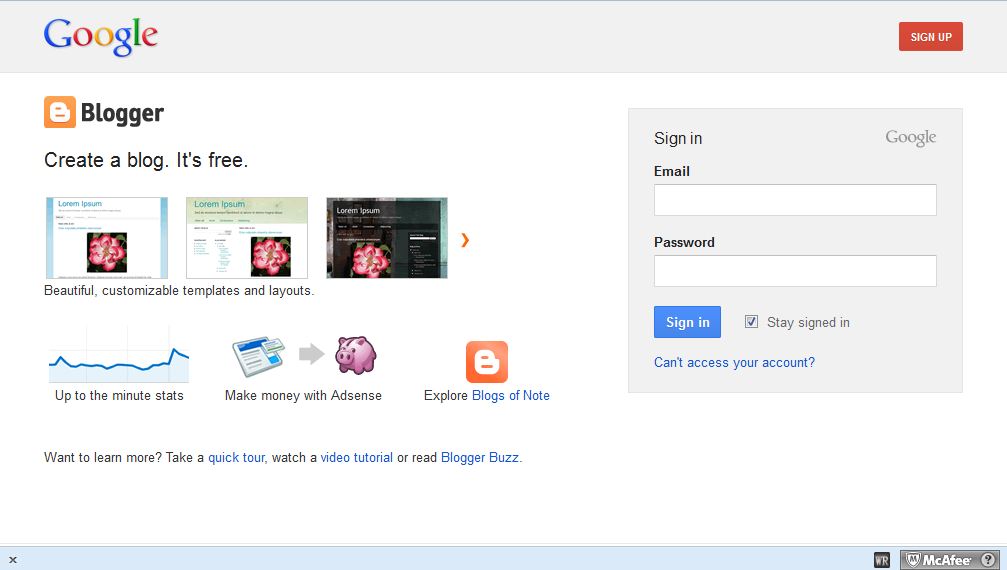1007x570 pixels.
Task: Open the video tutorial link
Action: 356,458
